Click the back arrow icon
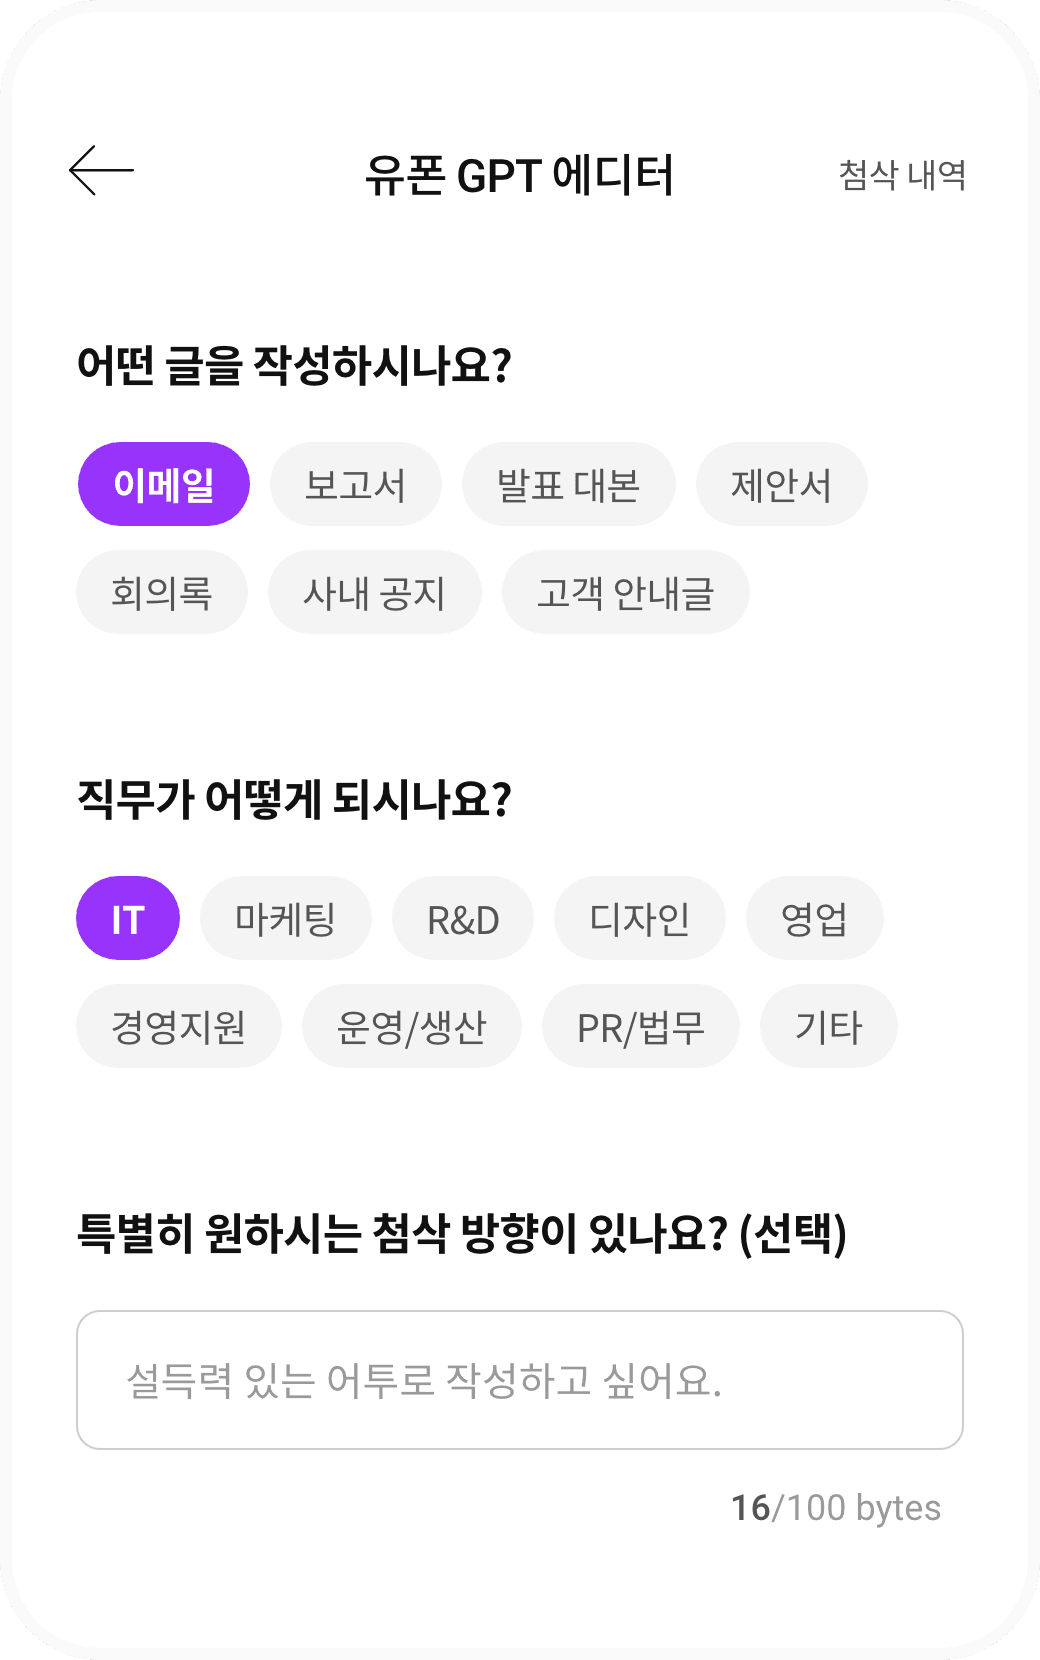This screenshot has width=1040, height=1660. [101, 171]
